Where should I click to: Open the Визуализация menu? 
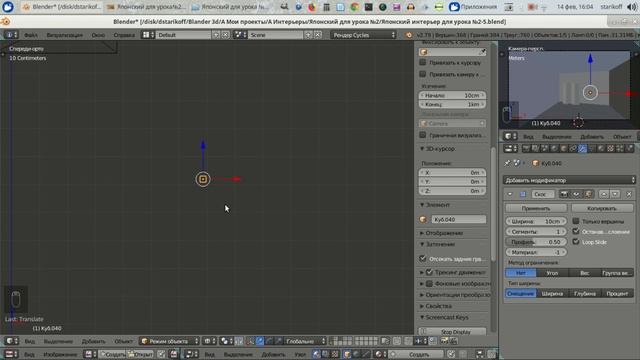pos(64,35)
